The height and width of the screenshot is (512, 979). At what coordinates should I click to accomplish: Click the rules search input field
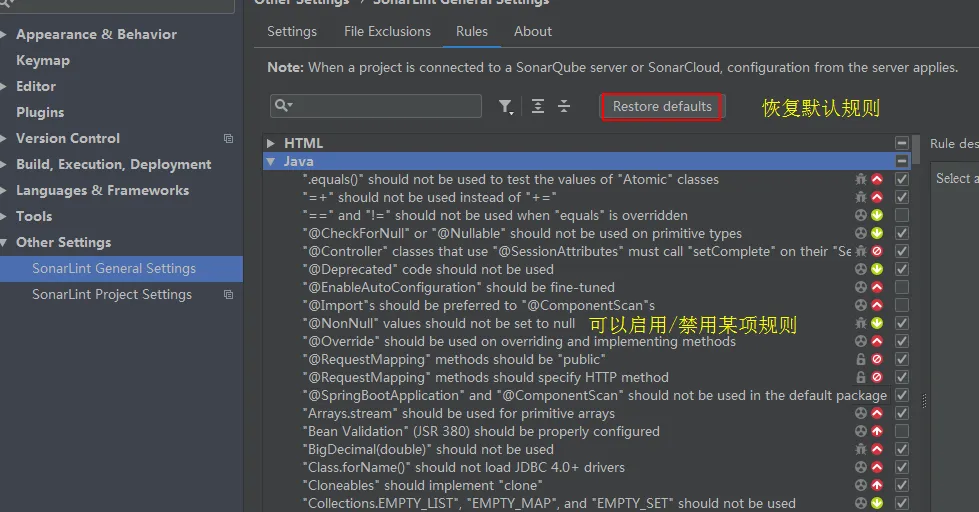point(376,106)
